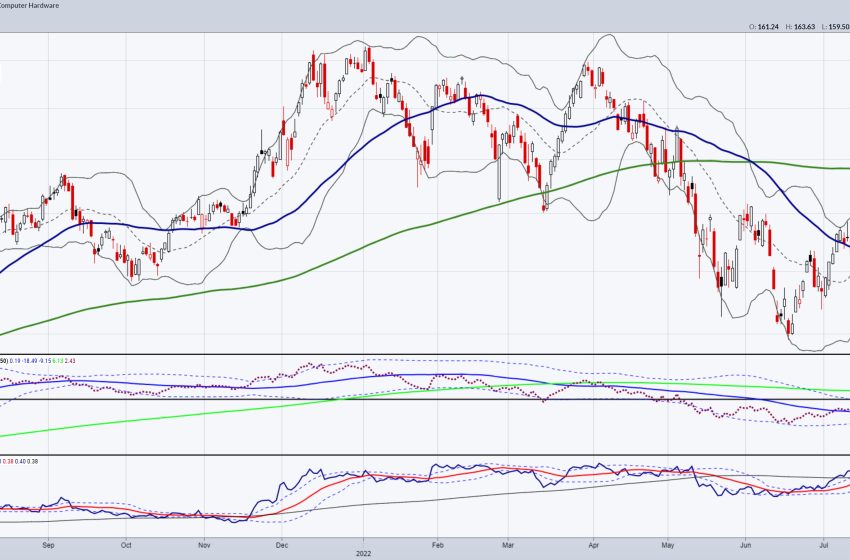Click the green indicator value '6.13'
The height and width of the screenshot is (560, 850).
[x=57, y=361]
